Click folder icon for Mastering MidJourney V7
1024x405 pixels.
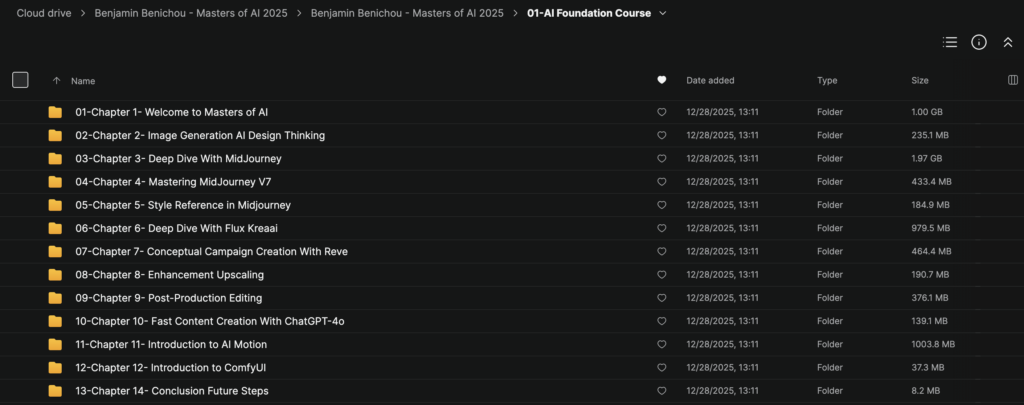55,182
